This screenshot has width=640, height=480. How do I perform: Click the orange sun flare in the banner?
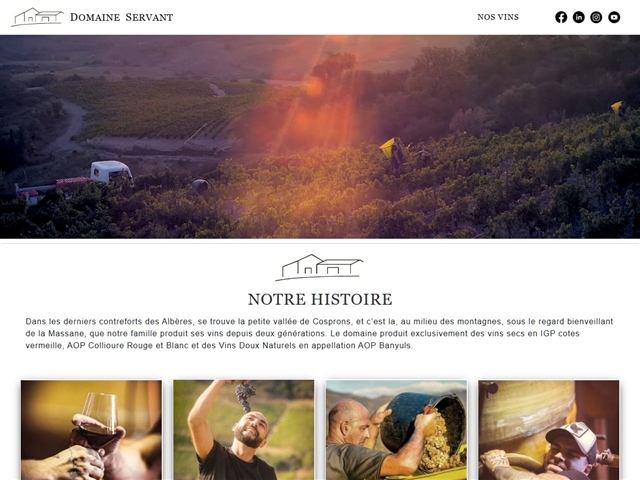tap(313, 87)
